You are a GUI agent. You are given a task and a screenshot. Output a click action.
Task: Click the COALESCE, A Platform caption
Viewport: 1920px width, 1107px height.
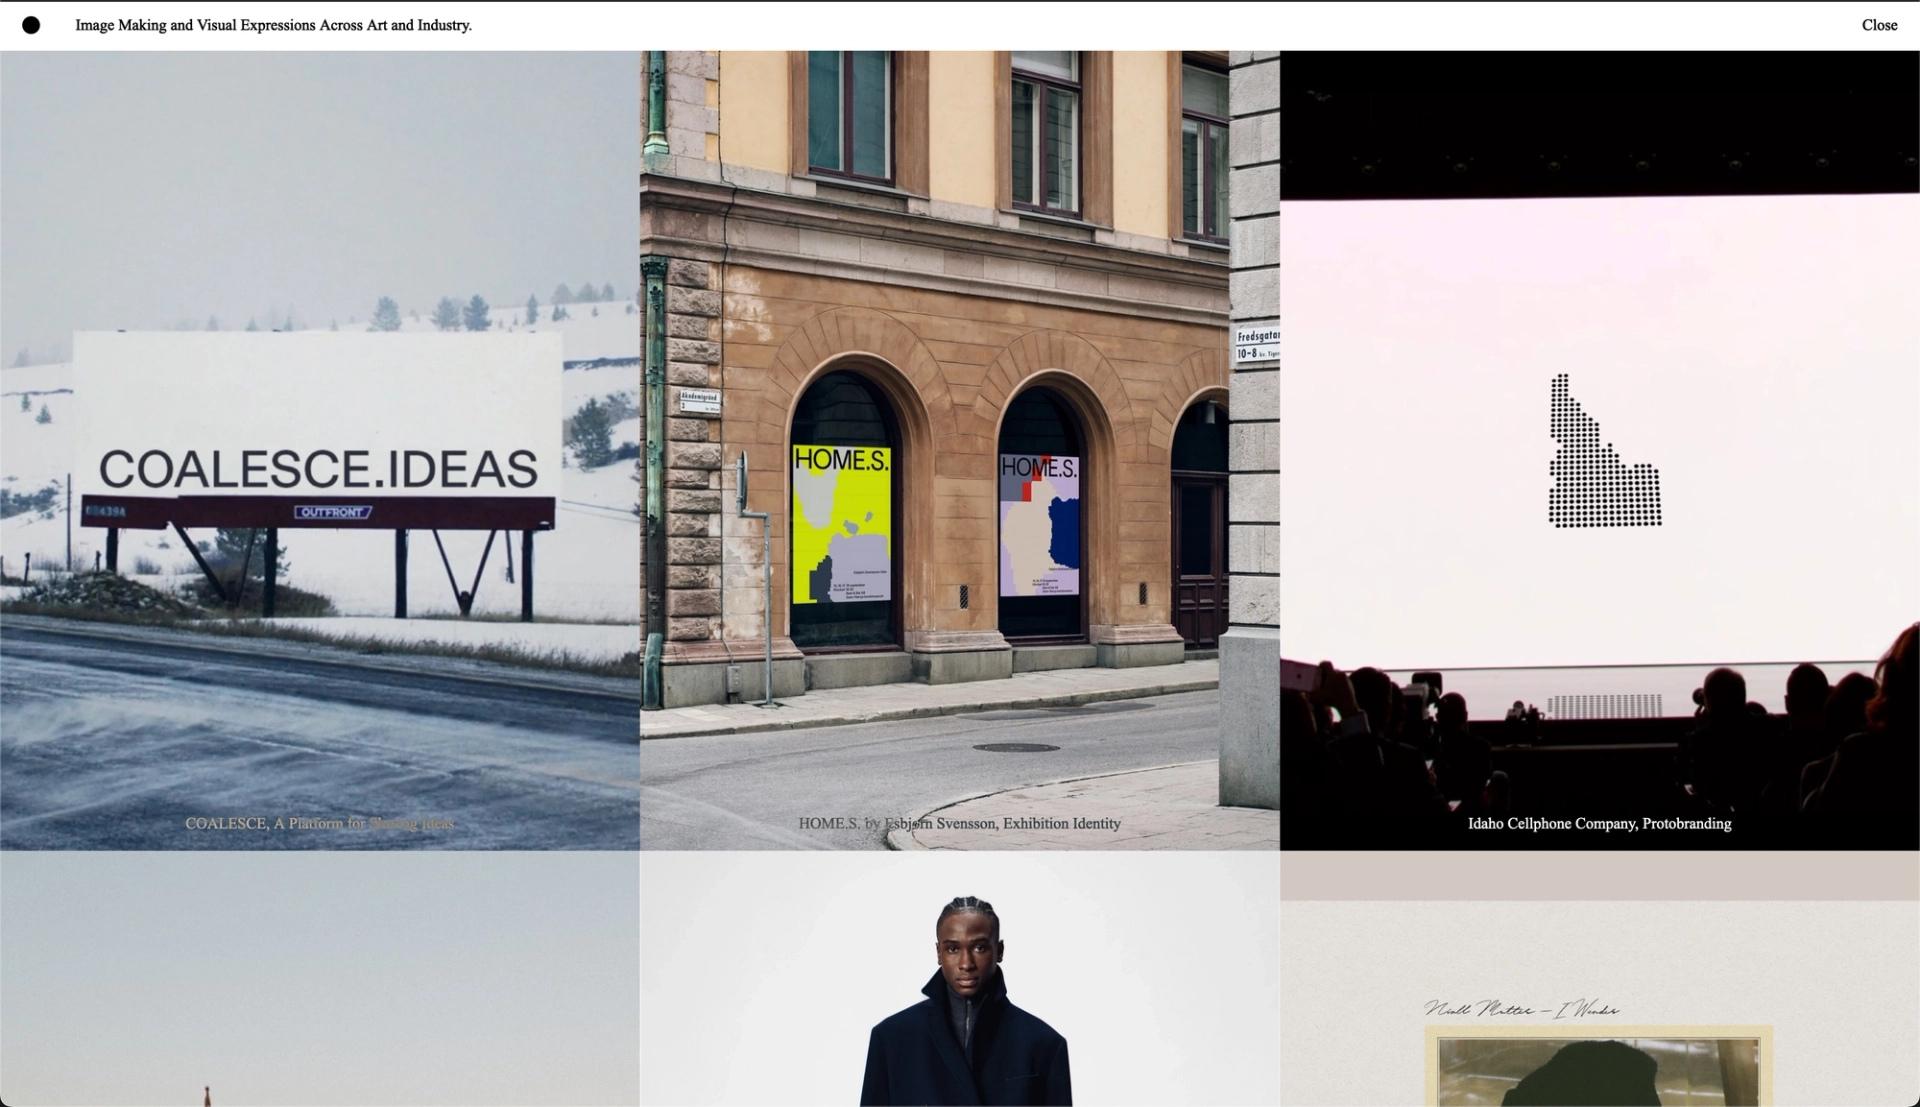pyautogui.click(x=319, y=823)
